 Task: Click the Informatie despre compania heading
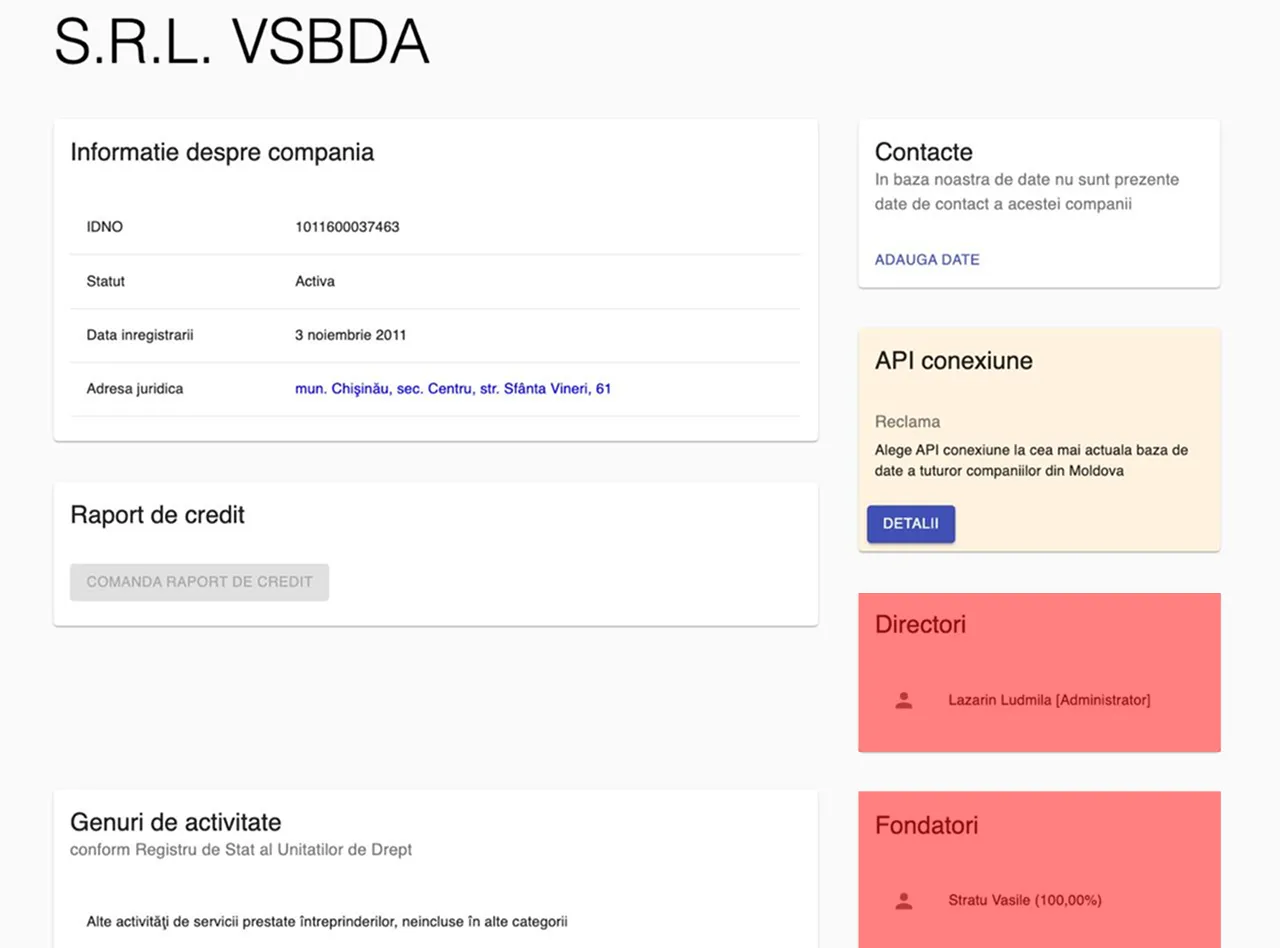pos(222,152)
